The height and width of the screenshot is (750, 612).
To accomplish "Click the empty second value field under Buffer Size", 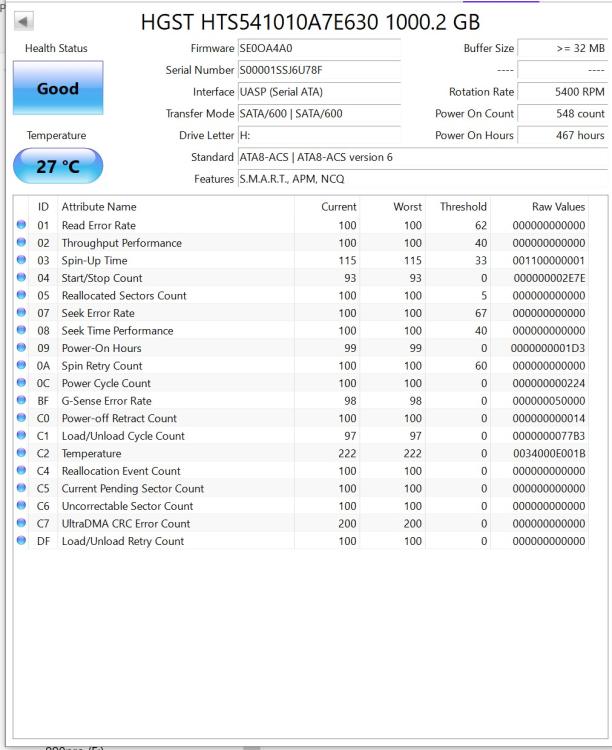I will click(x=563, y=70).
